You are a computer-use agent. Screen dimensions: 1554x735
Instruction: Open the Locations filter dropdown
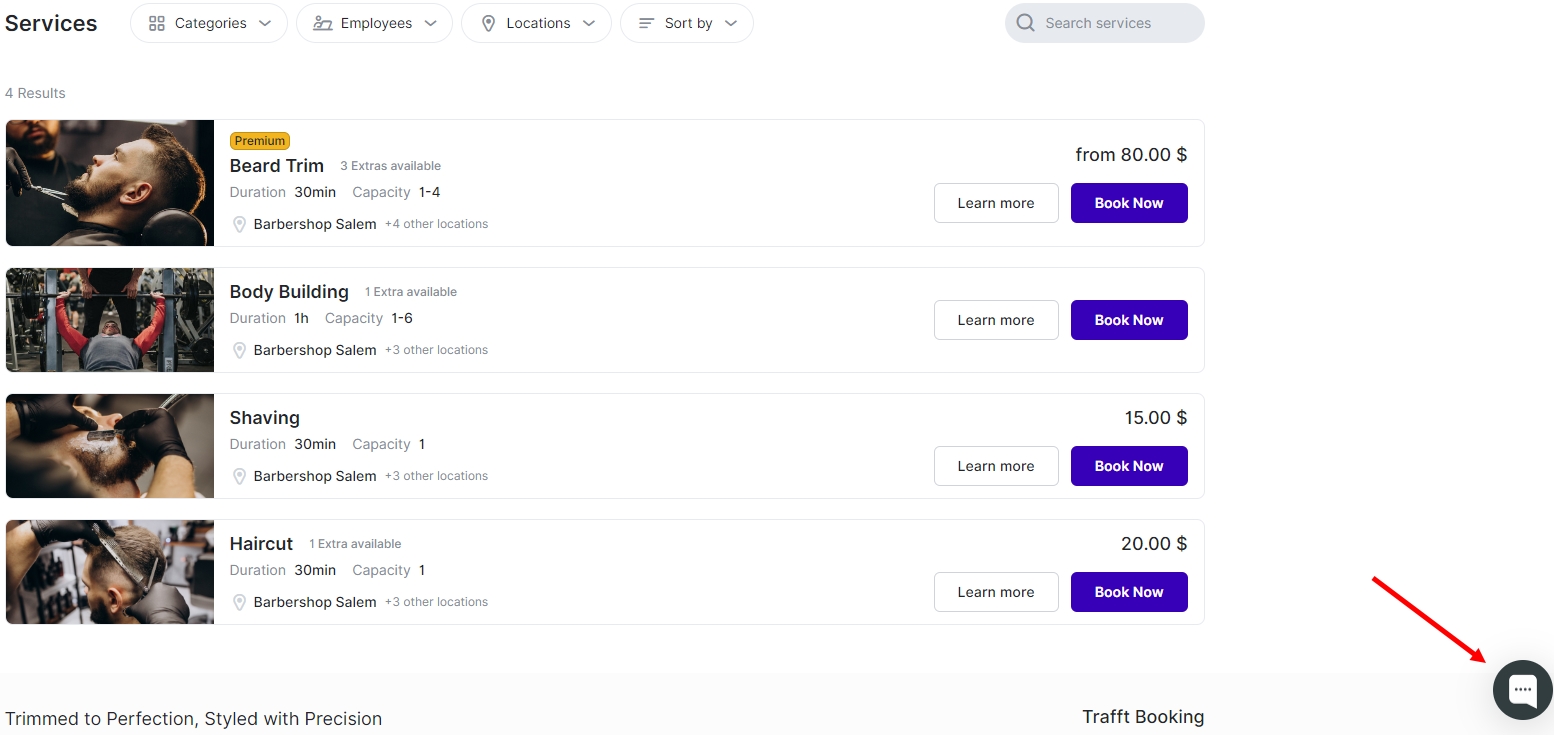coord(536,23)
